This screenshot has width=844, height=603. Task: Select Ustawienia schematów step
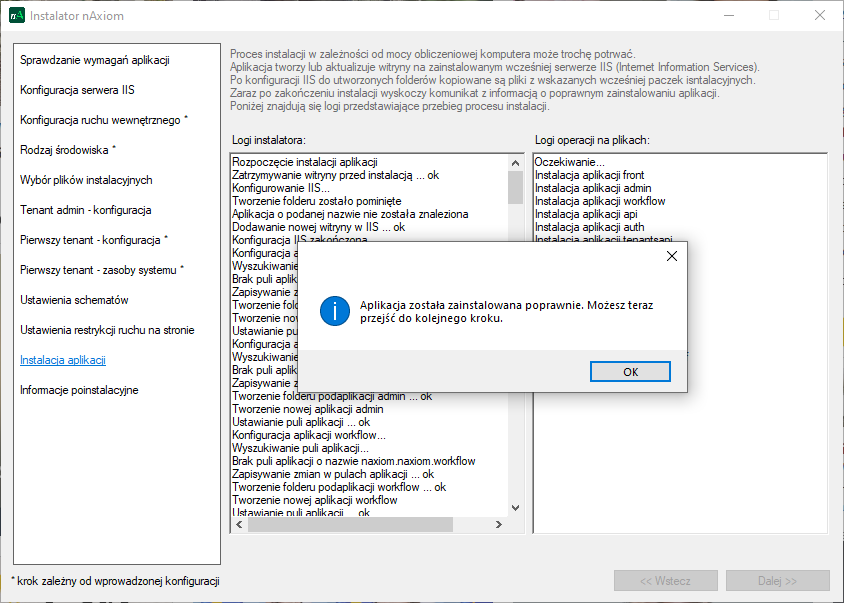pos(74,300)
